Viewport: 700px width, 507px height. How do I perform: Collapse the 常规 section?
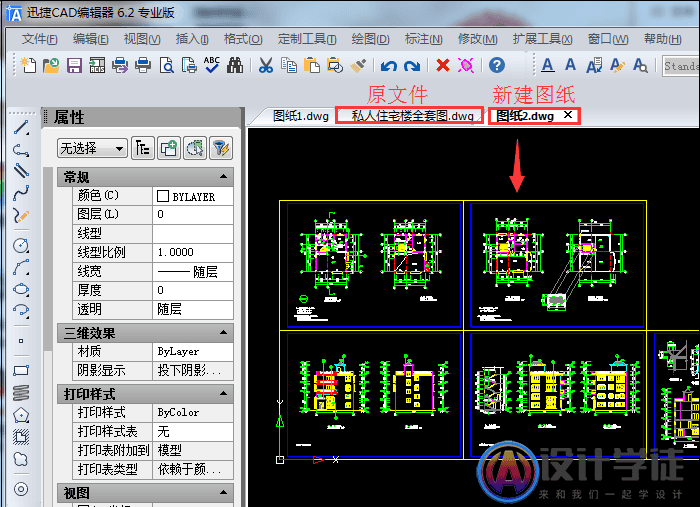pos(224,177)
